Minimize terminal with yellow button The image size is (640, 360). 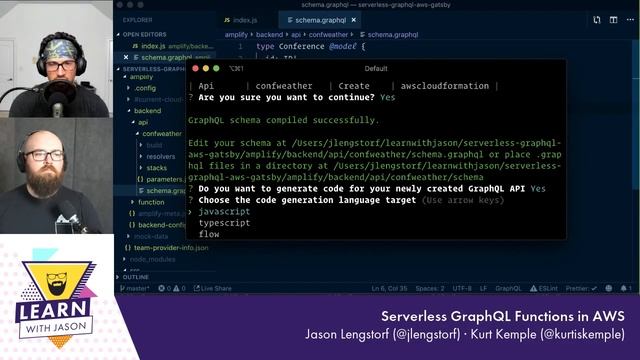206,69
